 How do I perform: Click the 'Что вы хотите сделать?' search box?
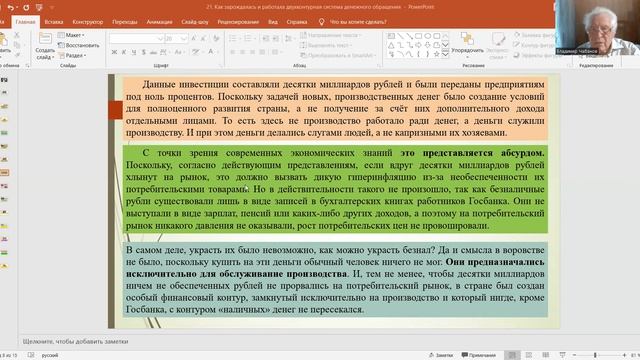tap(358, 22)
